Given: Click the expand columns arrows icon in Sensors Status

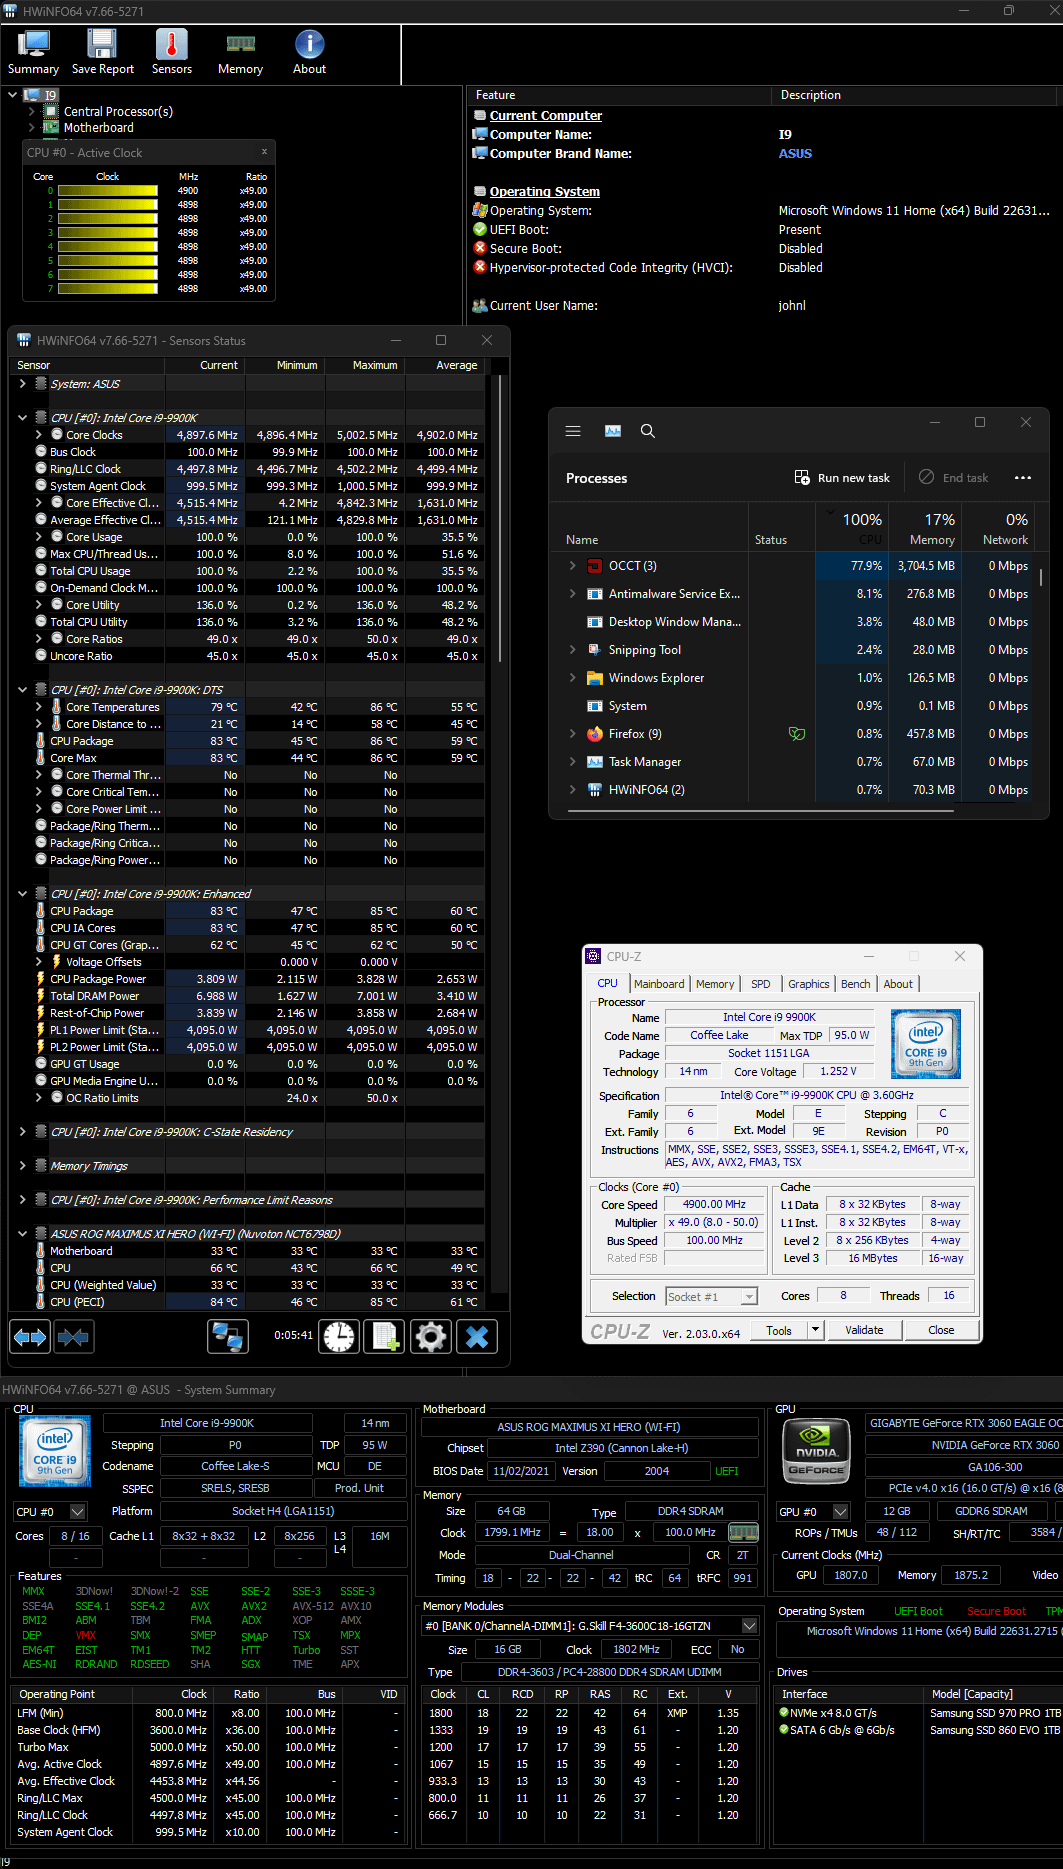Looking at the screenshot, I should click(x=30, y=1336).
